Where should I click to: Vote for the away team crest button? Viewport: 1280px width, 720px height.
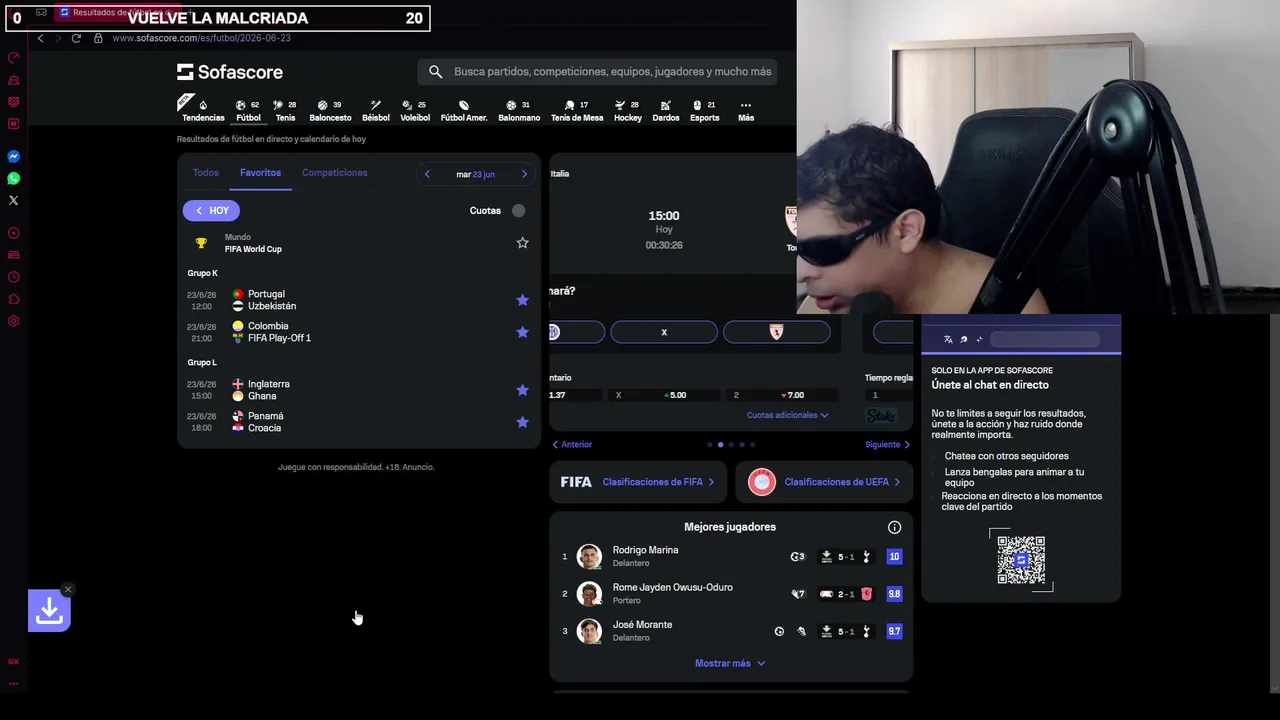click(x=777, y=332)
